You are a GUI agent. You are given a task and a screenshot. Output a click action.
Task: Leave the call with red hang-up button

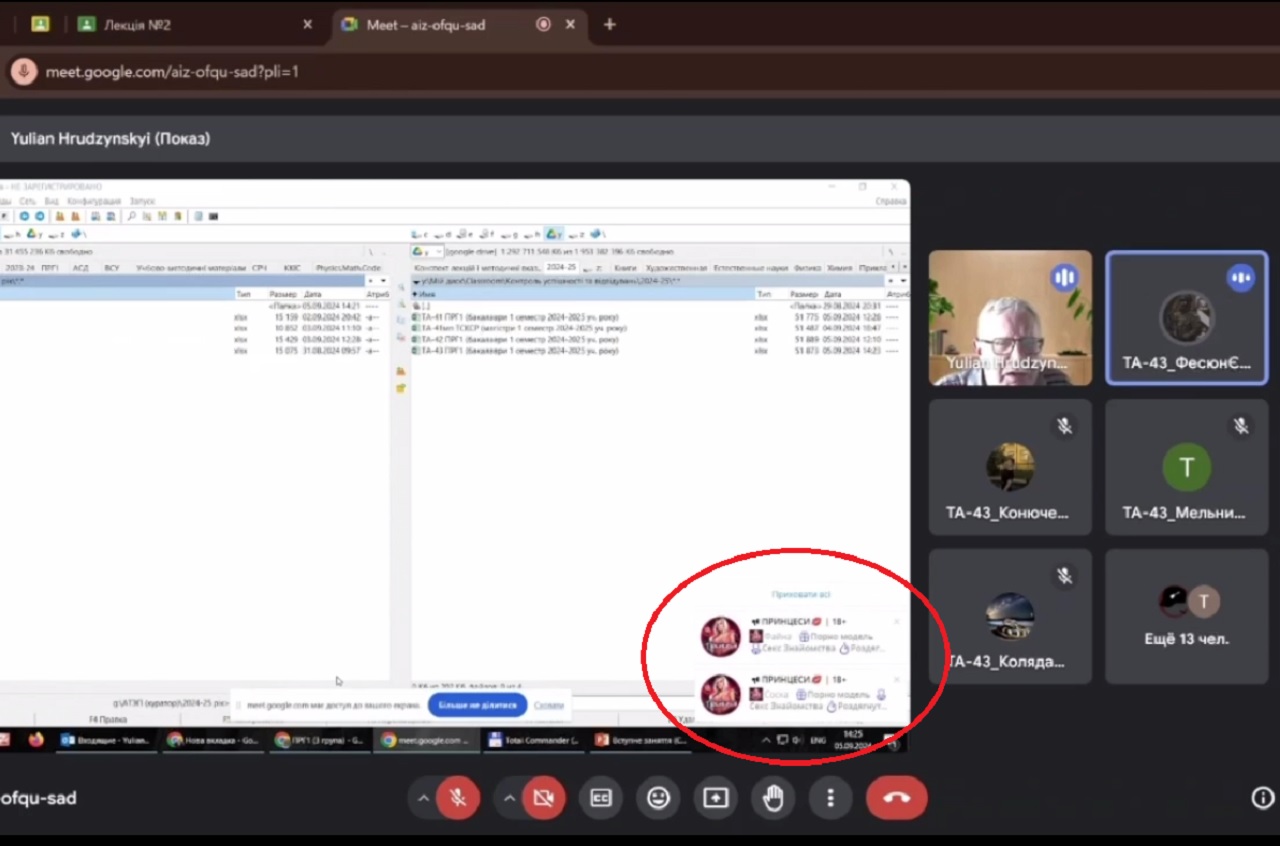896,798
